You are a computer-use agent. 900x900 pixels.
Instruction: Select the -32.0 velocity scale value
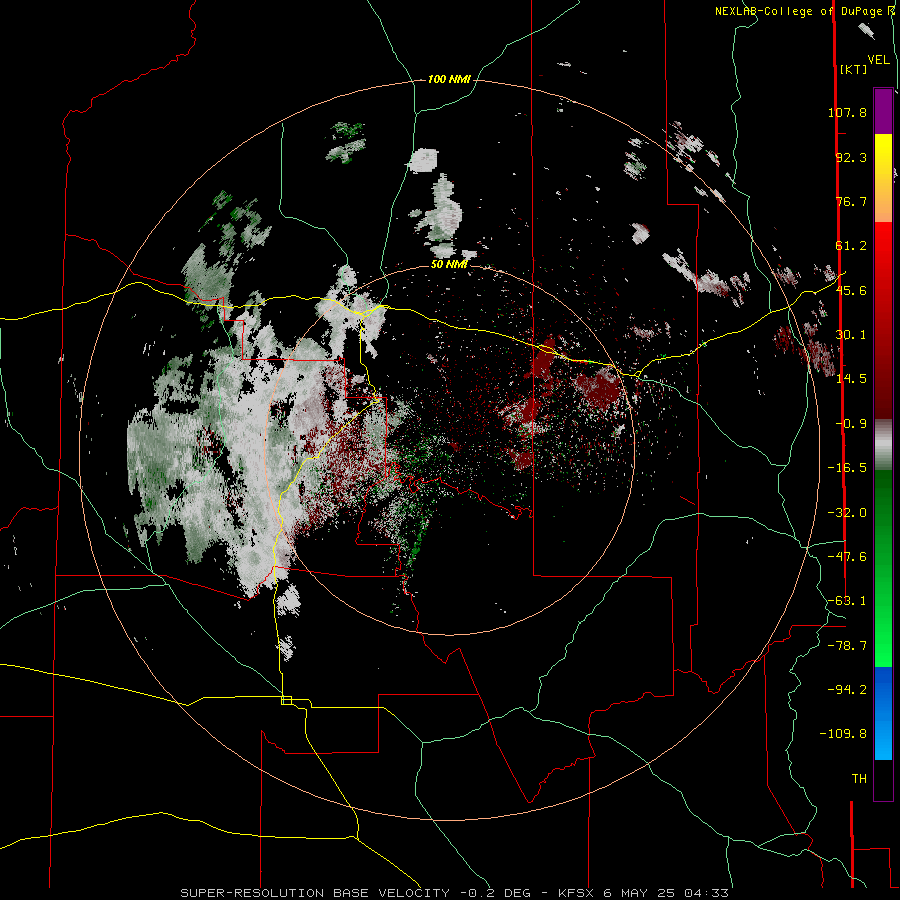click(x=847, y=512)
